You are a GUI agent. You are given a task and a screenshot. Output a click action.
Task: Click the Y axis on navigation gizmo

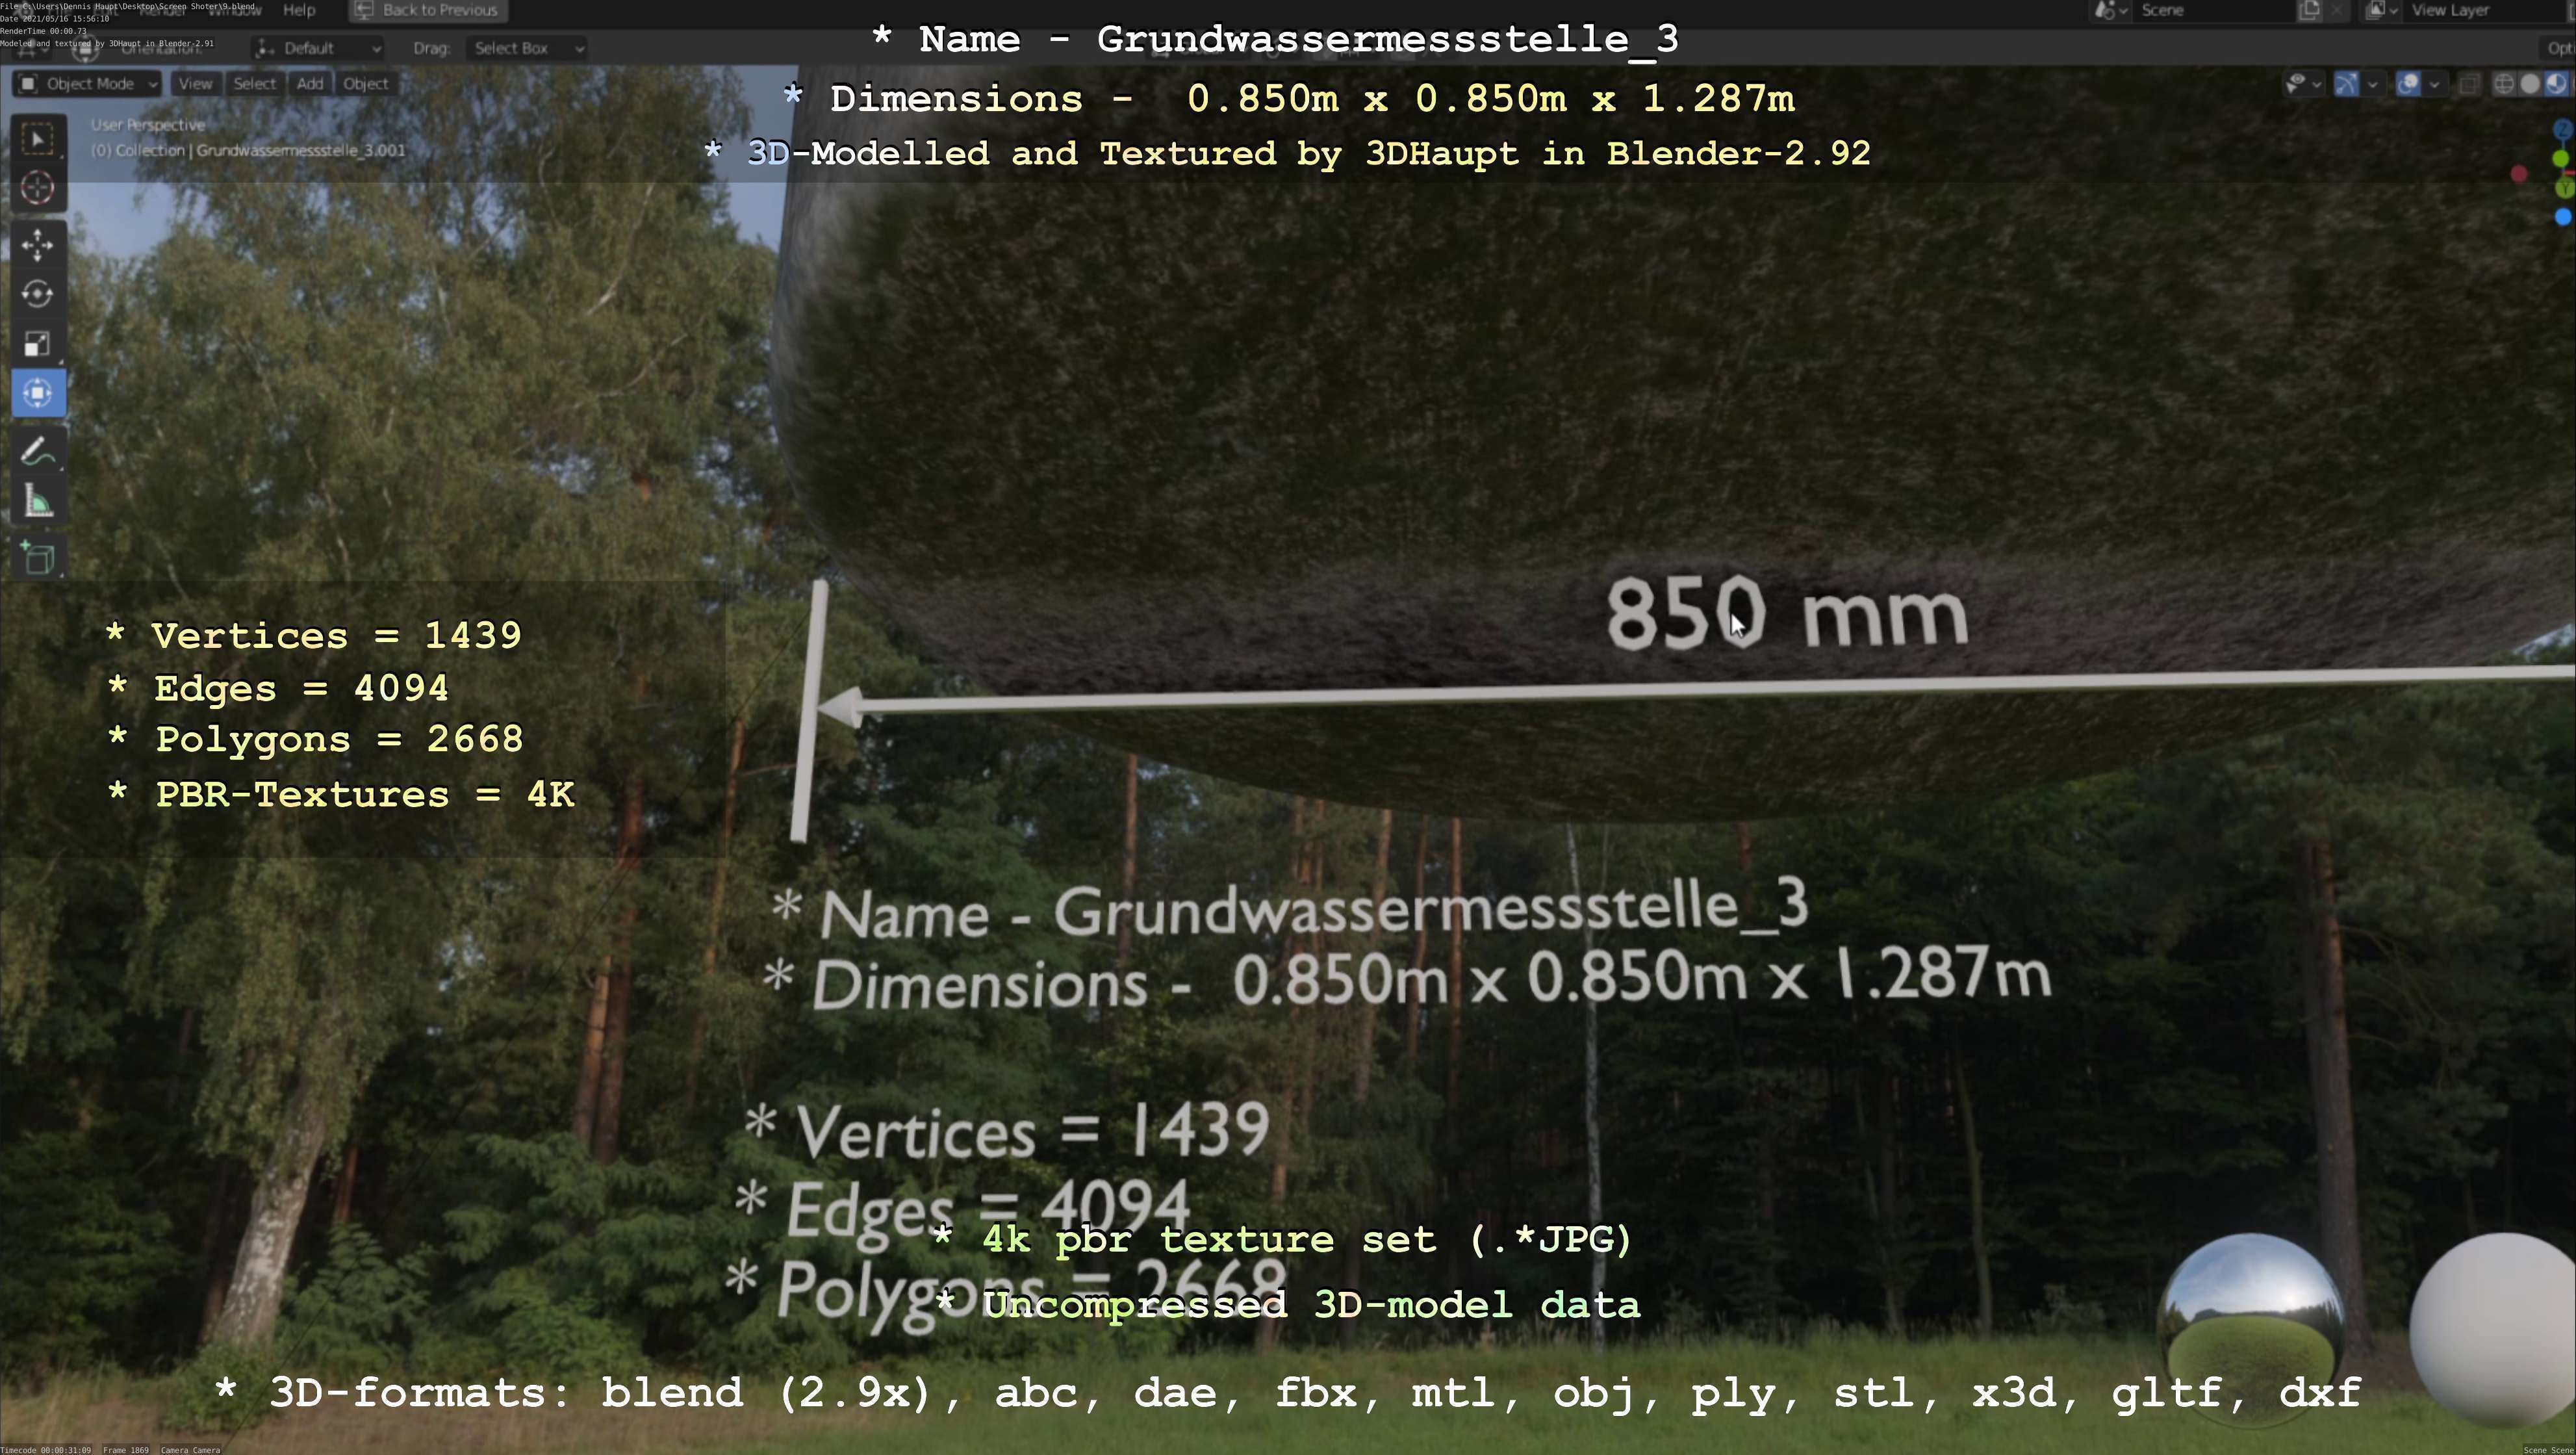(x=2564, y=188)
